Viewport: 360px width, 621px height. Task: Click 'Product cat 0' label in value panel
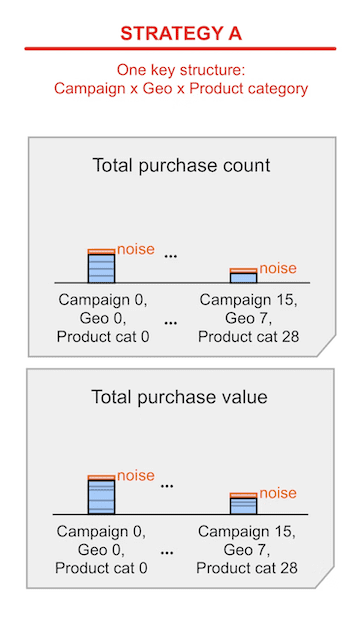(x=101, y=568)
